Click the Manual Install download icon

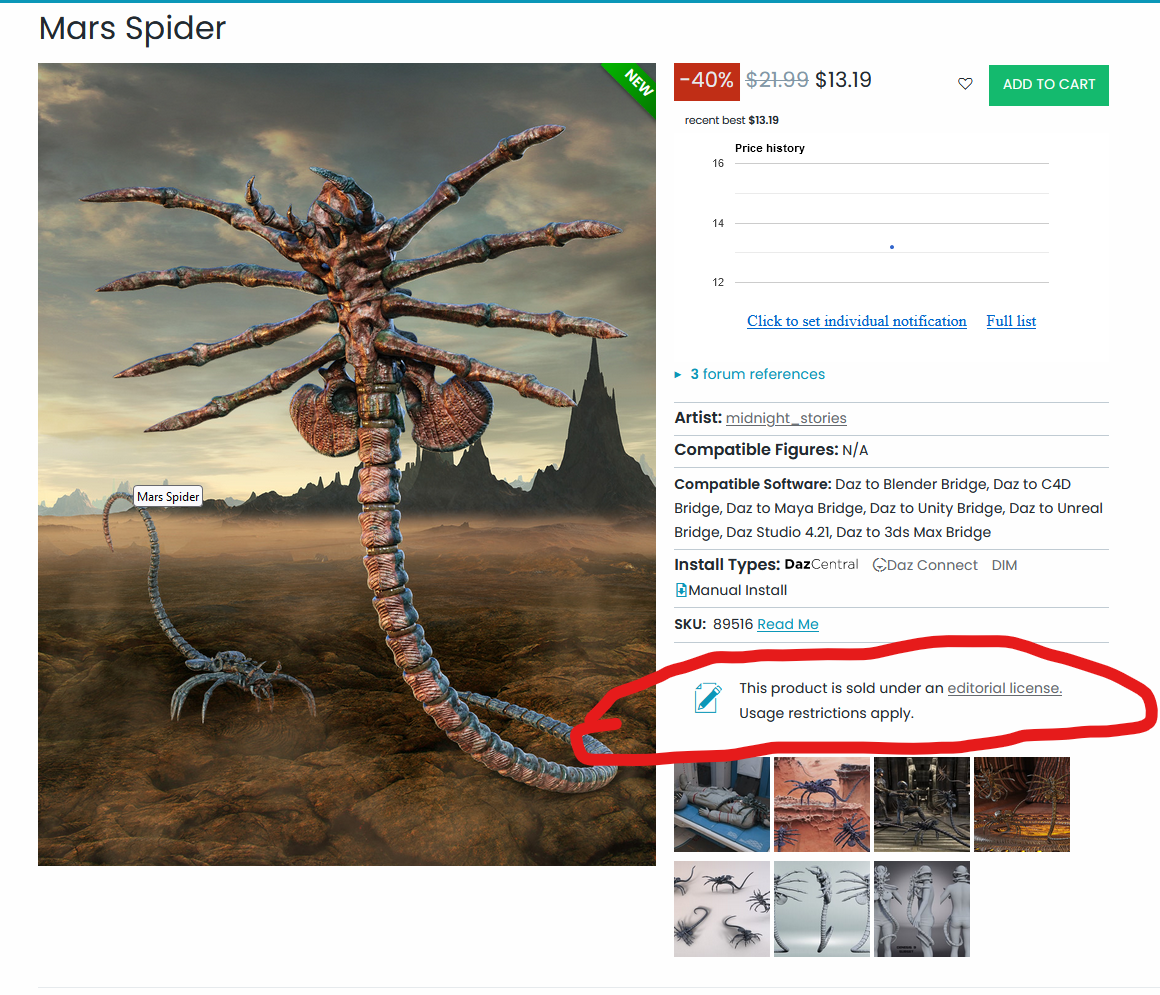681,590
